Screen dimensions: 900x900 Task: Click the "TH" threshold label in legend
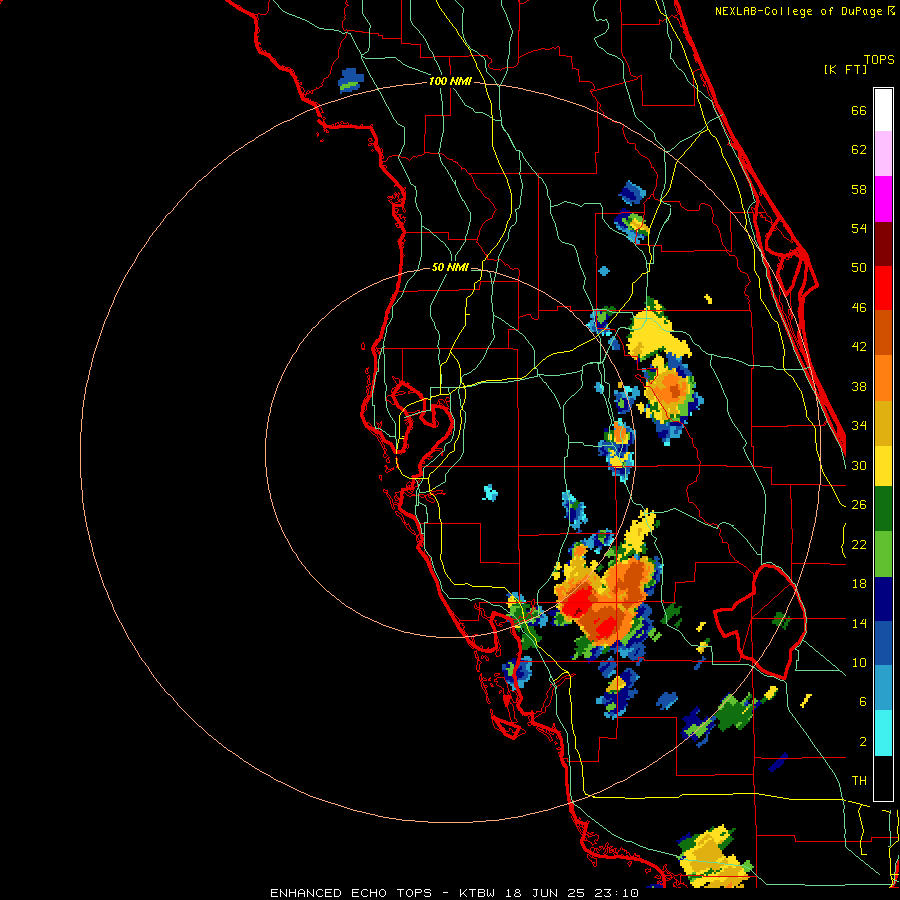tap(859, 781)
